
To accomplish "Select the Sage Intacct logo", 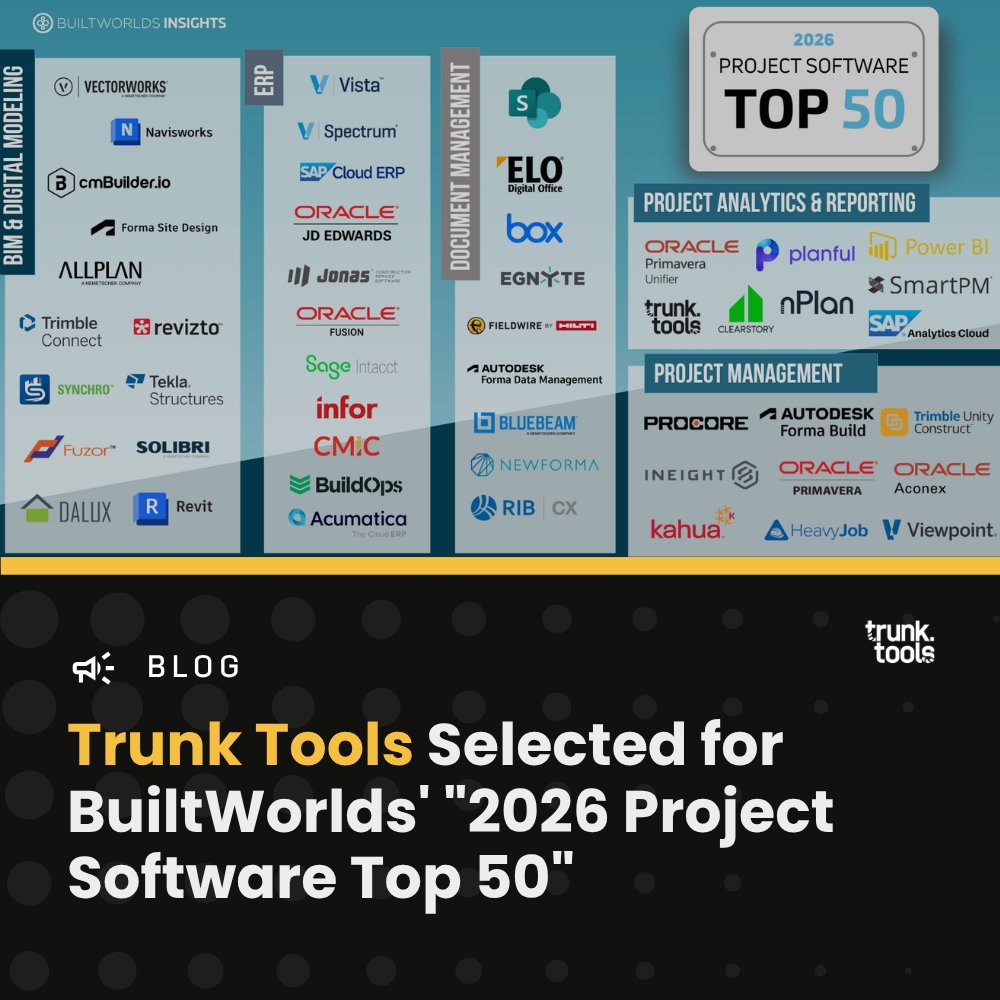I will pyautogui.click(x=351, y=367).
